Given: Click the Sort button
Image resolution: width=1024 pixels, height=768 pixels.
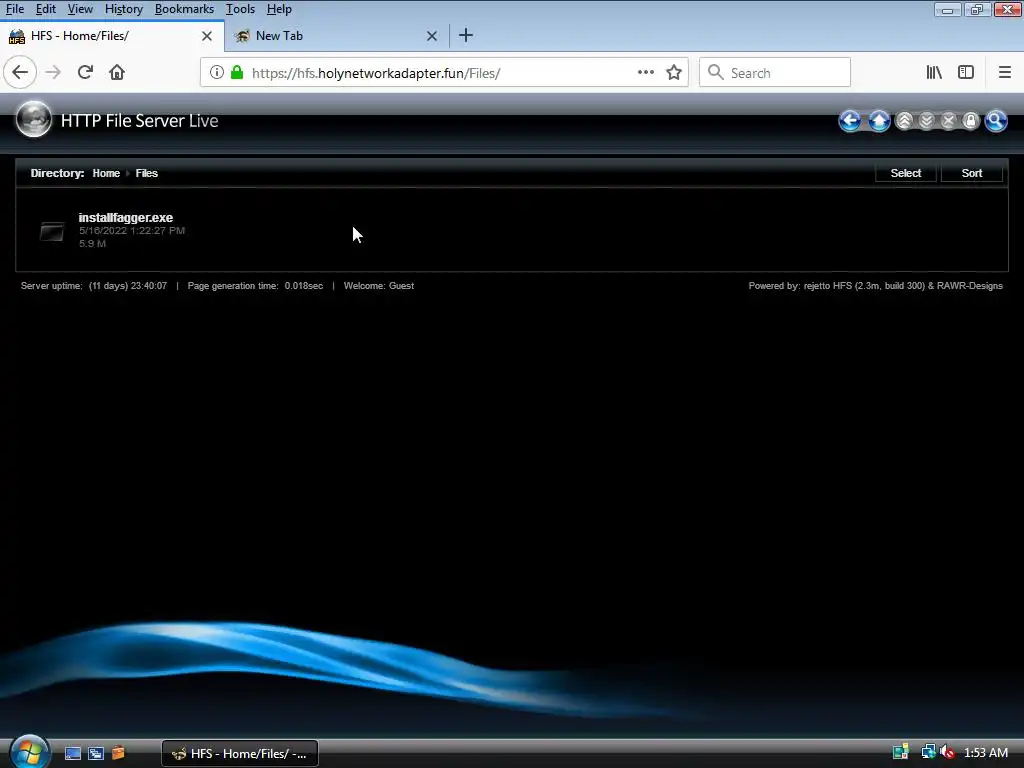Looking at the screenshot, I should (972, 173).
